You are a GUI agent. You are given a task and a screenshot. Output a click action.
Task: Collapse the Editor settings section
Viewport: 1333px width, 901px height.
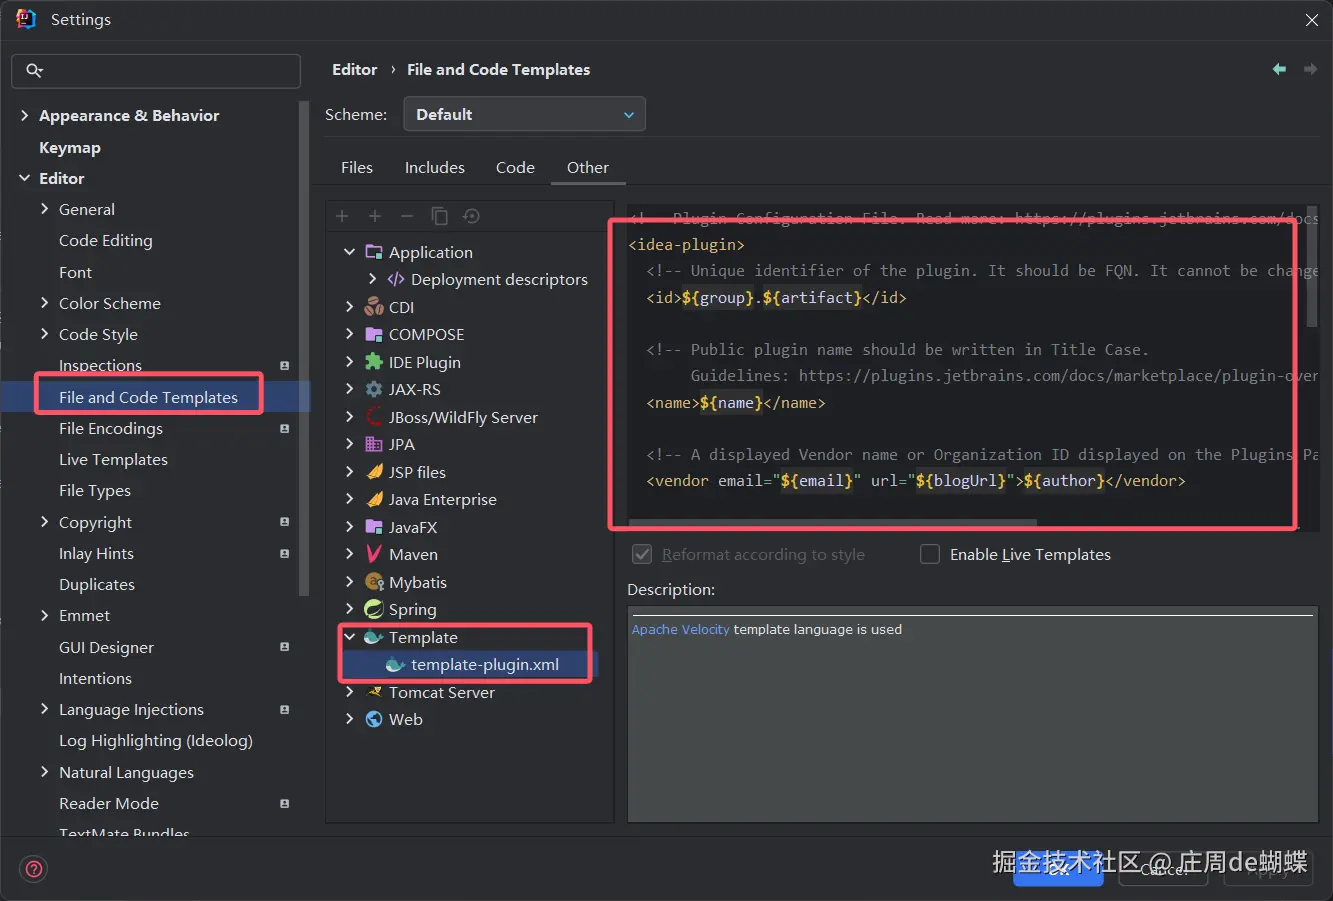point(24,178)
